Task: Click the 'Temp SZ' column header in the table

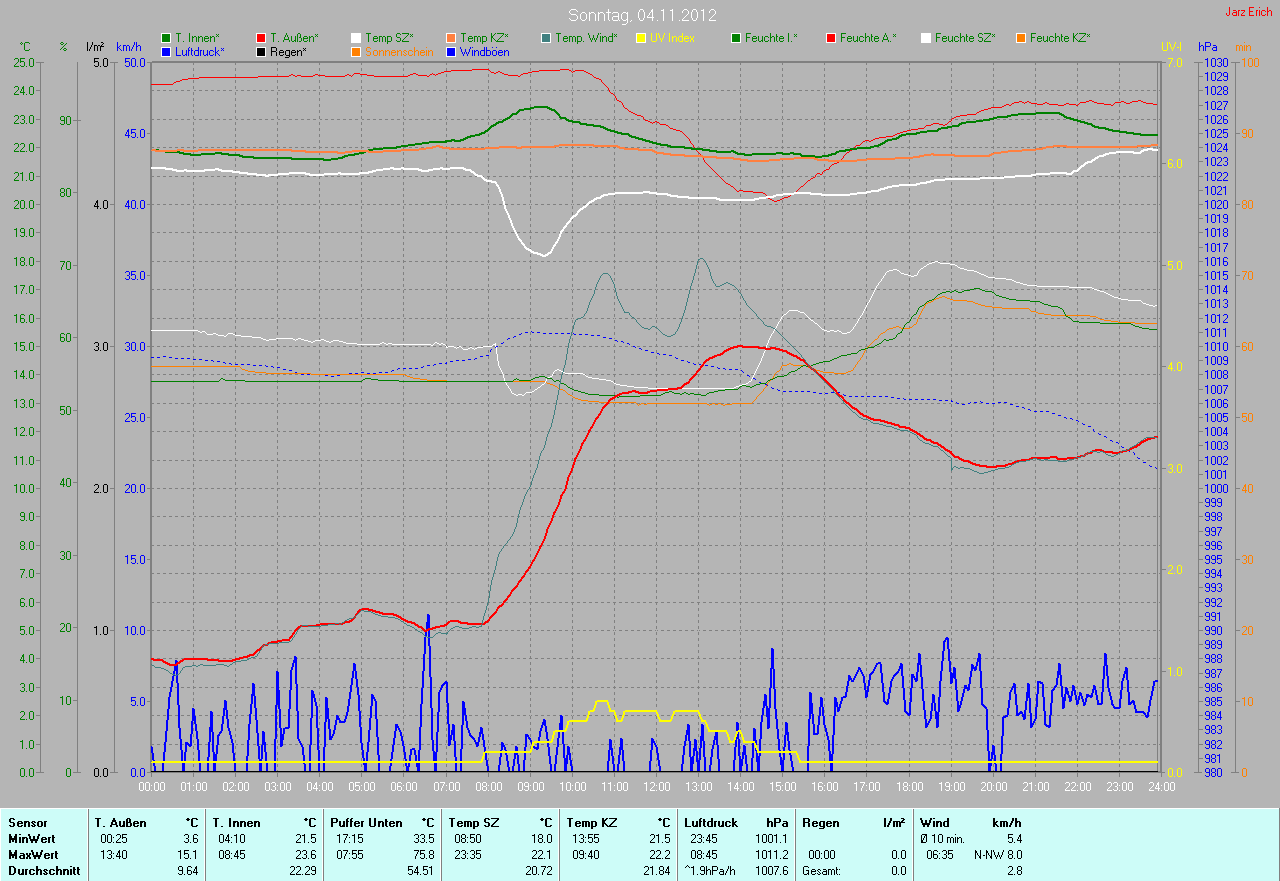Action: (x=473, y=823)
